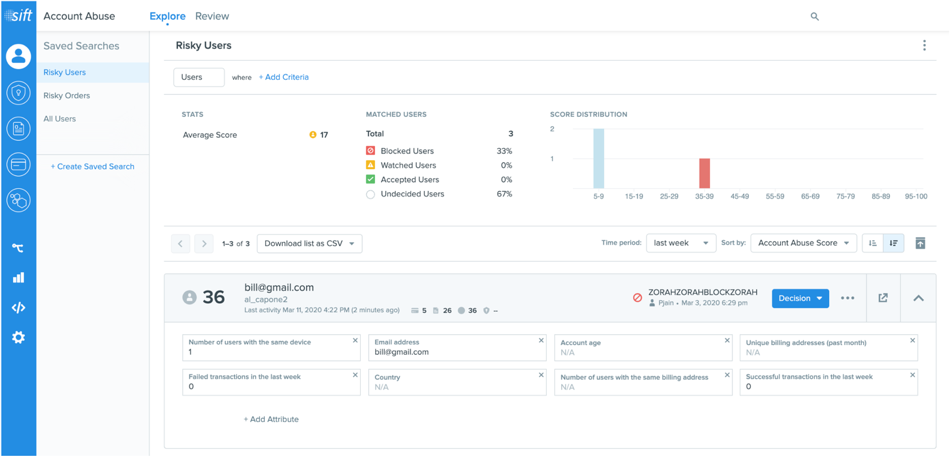The image size is (952, 456).
Task: Open user details in new window
Action: 883,298
